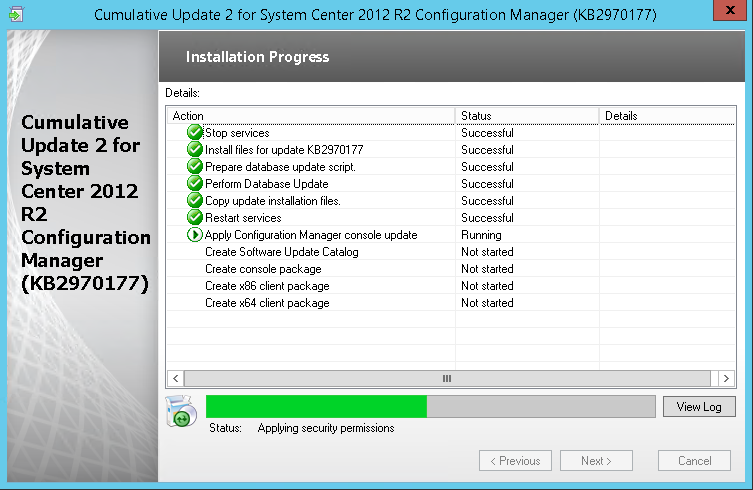Click running arrow icon beside Apply Configuration Manager console update

point(194,234)
